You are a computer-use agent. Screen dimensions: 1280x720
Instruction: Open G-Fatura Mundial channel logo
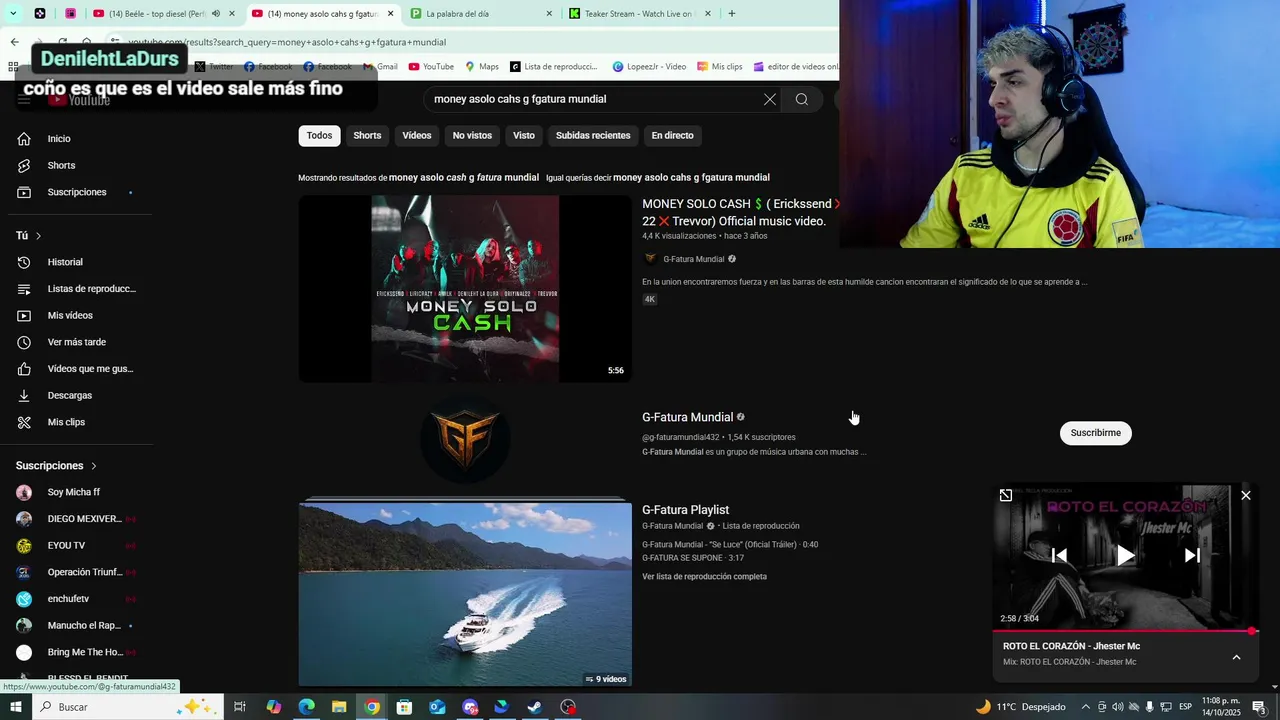465,440
